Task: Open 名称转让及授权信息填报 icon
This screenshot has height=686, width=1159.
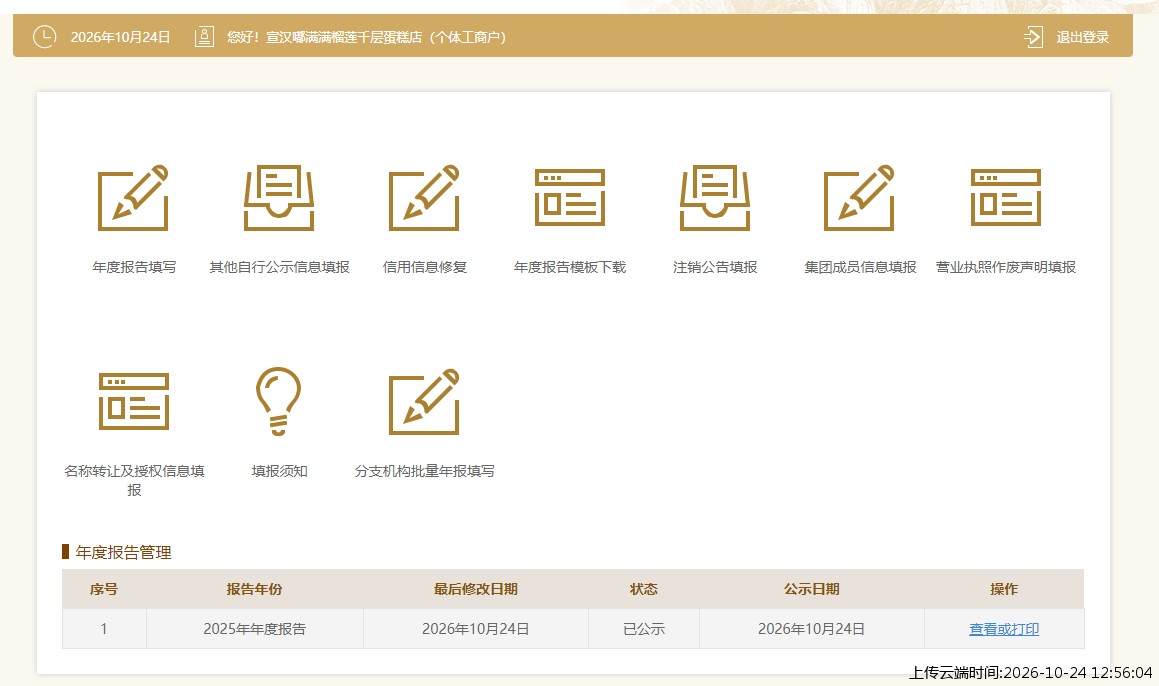Action: click(x=134, y=401)
